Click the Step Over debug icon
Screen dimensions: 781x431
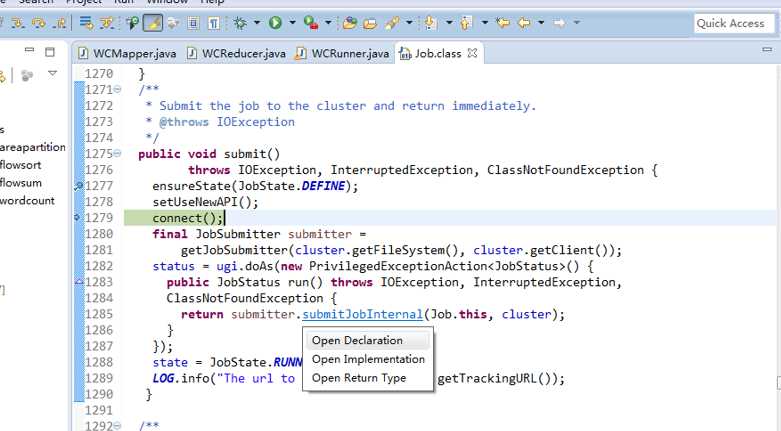click(x=39, y=23)
